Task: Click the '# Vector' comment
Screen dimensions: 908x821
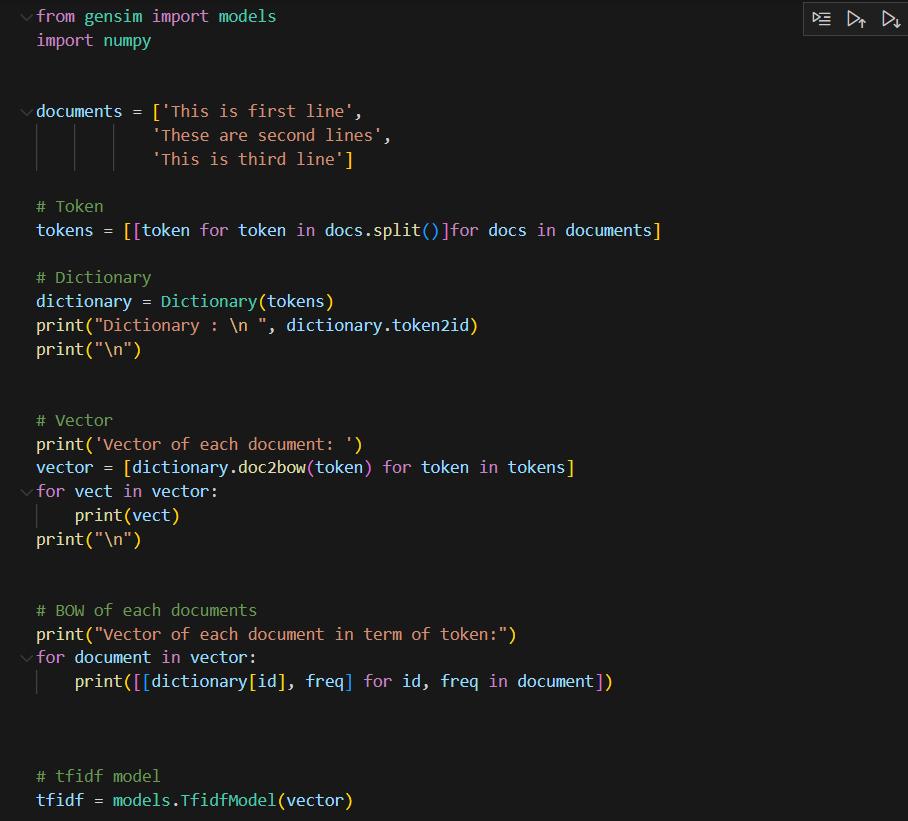Action: coord(74,420)
